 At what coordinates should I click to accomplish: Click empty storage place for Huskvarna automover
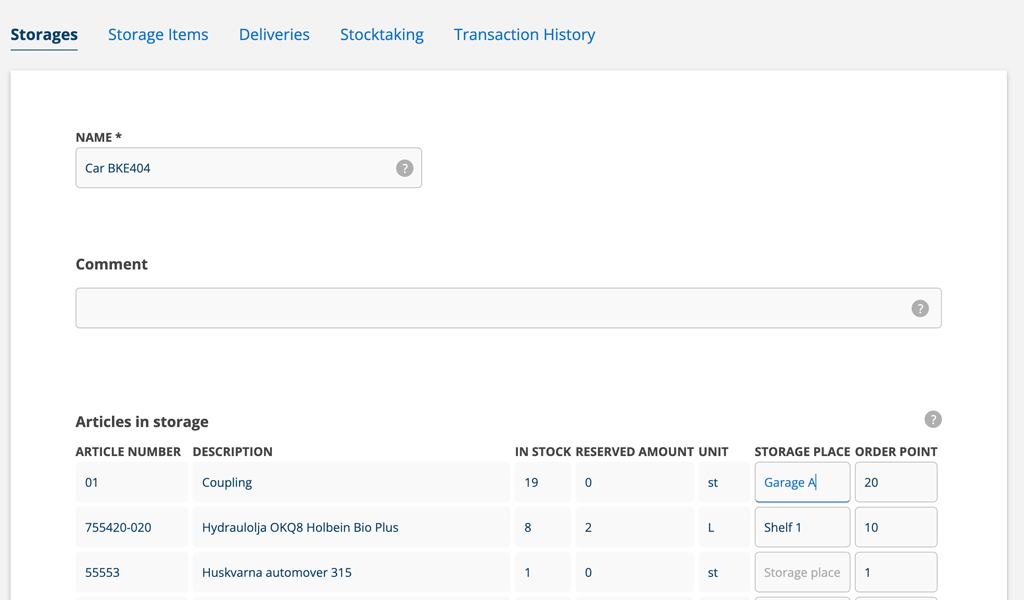coord(801,573)
